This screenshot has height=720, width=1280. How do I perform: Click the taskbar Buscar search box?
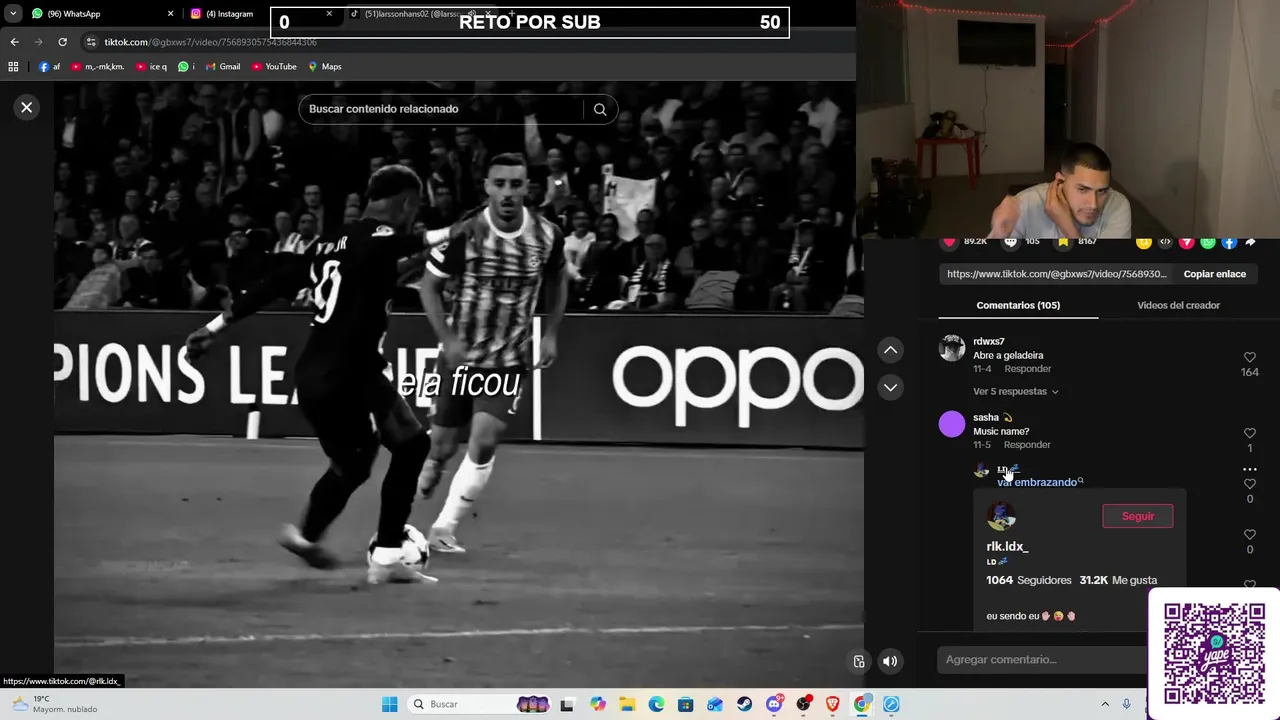click(480, 704)
